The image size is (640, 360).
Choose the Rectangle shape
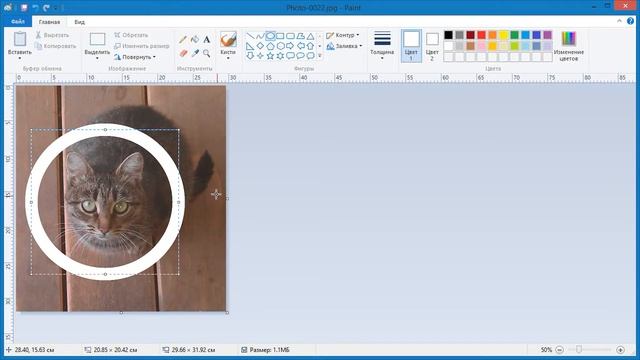280,36
